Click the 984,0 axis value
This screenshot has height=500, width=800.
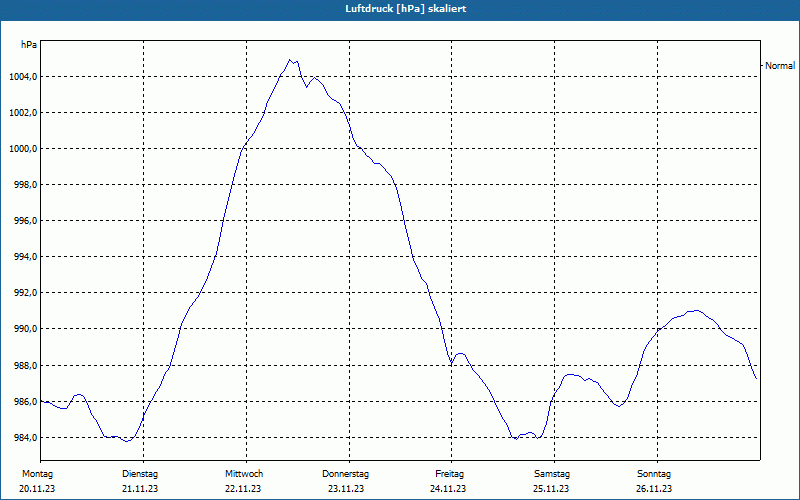click(x=25, y=438)
